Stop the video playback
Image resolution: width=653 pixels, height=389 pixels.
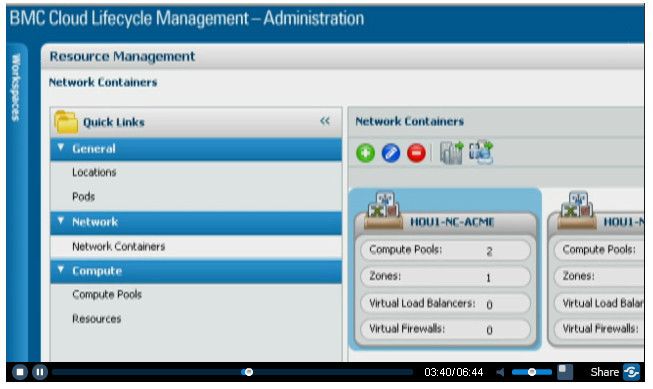coord(20,372)
